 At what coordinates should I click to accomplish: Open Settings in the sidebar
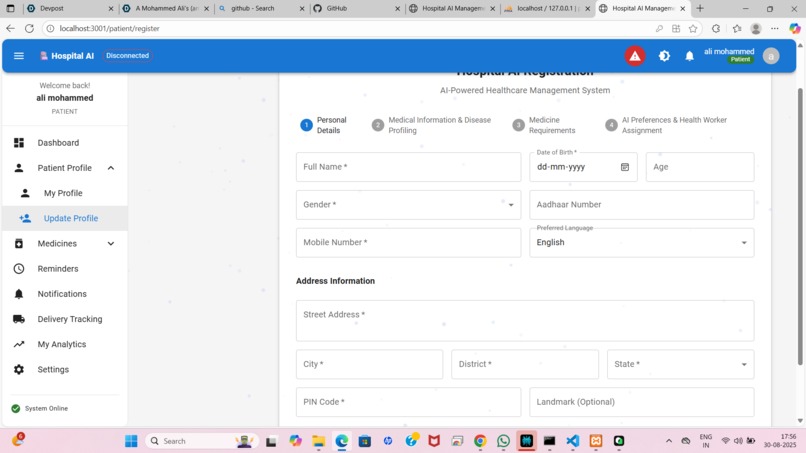point(65,369)
